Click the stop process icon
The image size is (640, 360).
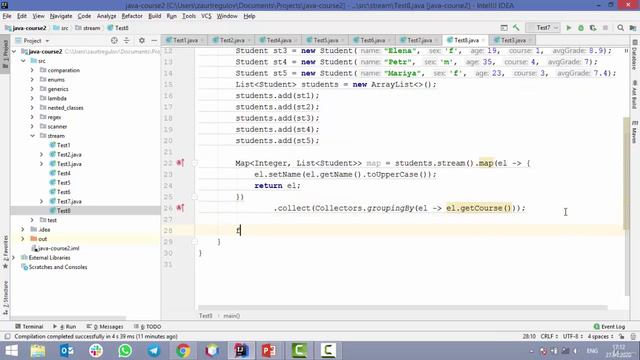pos(605,28)
